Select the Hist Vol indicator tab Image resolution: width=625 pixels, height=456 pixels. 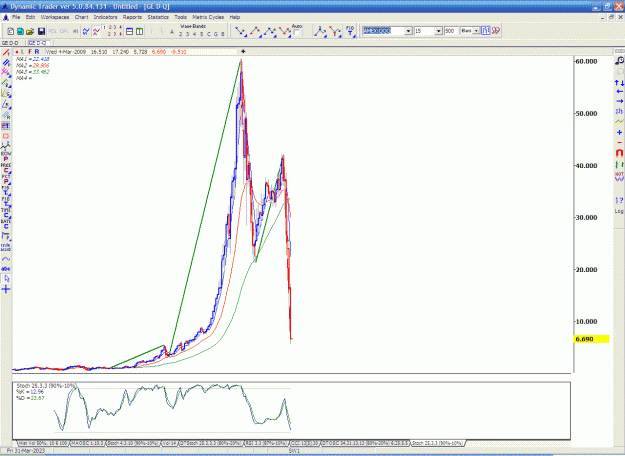pos(43,443)
